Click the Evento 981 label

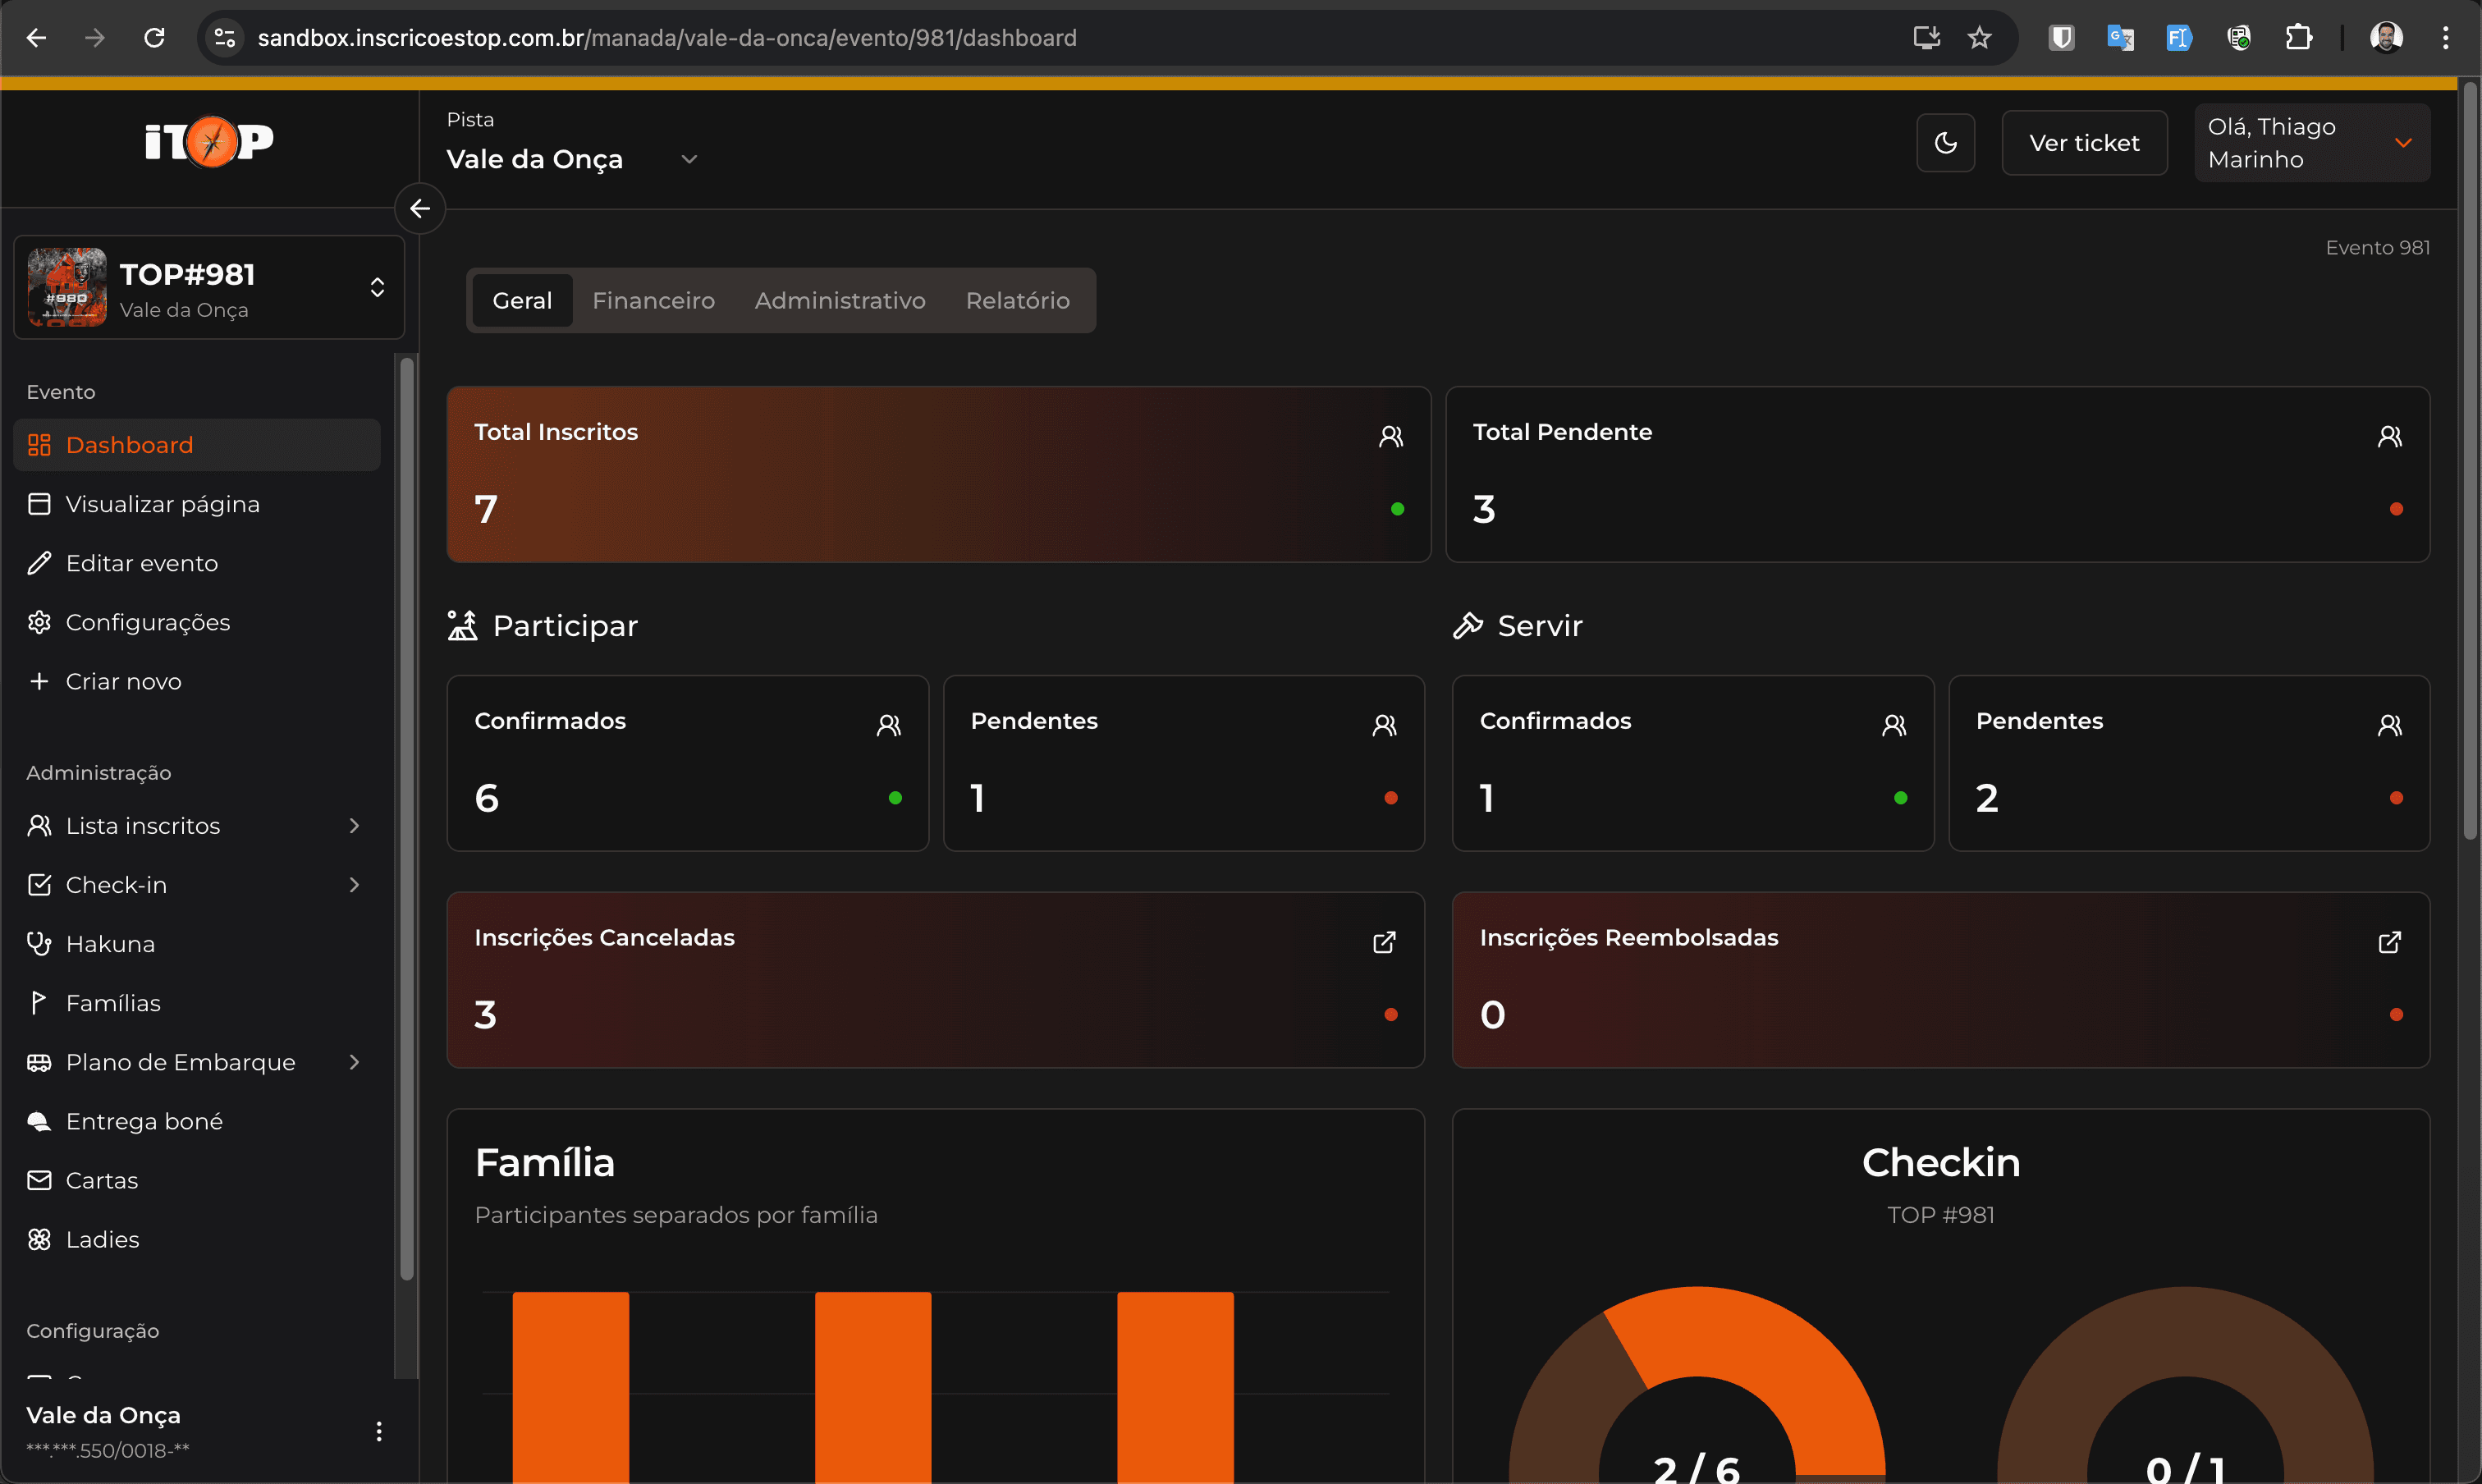2377,247
